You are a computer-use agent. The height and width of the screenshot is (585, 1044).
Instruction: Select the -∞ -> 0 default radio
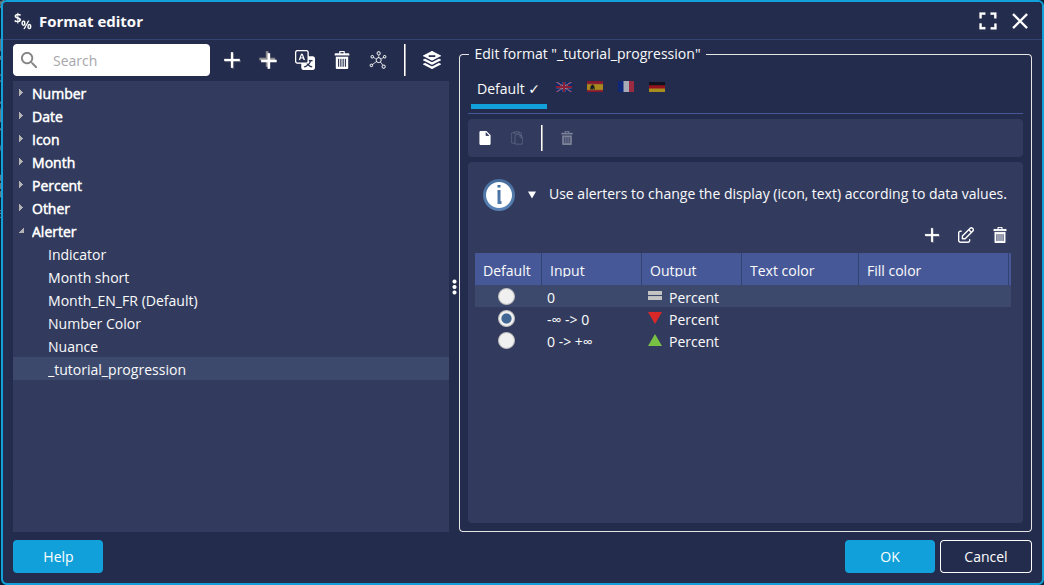(x=506, y=319)
